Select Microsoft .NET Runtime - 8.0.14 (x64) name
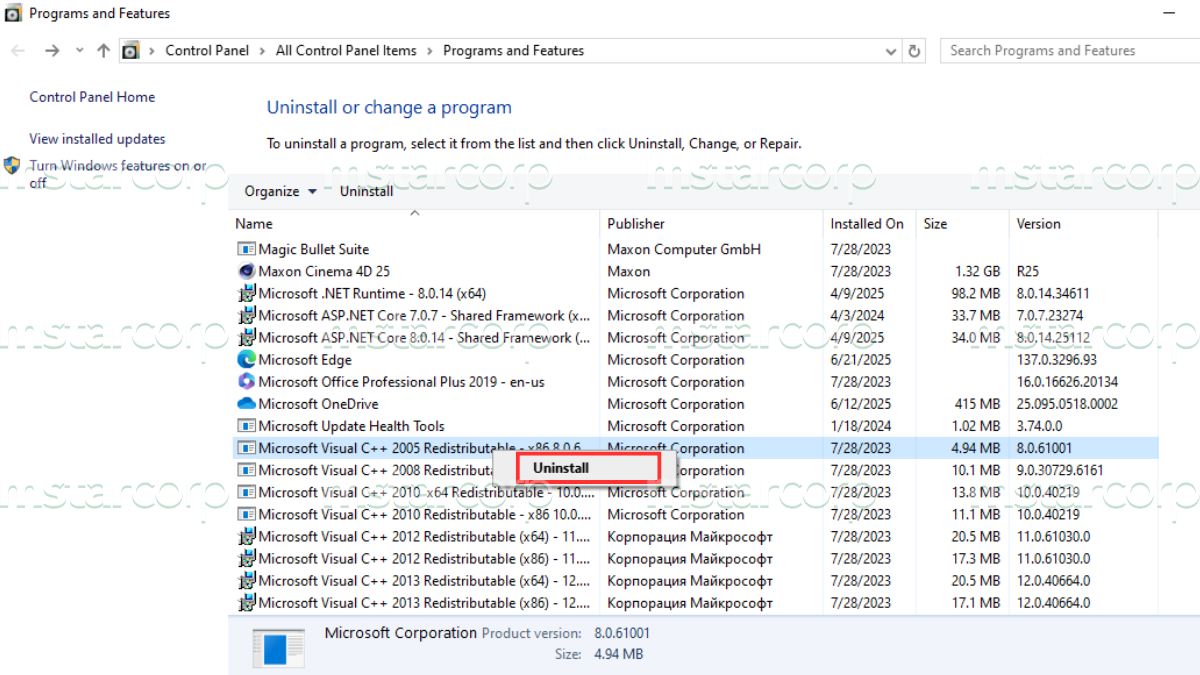1200x675 pixels. [372, 293]
